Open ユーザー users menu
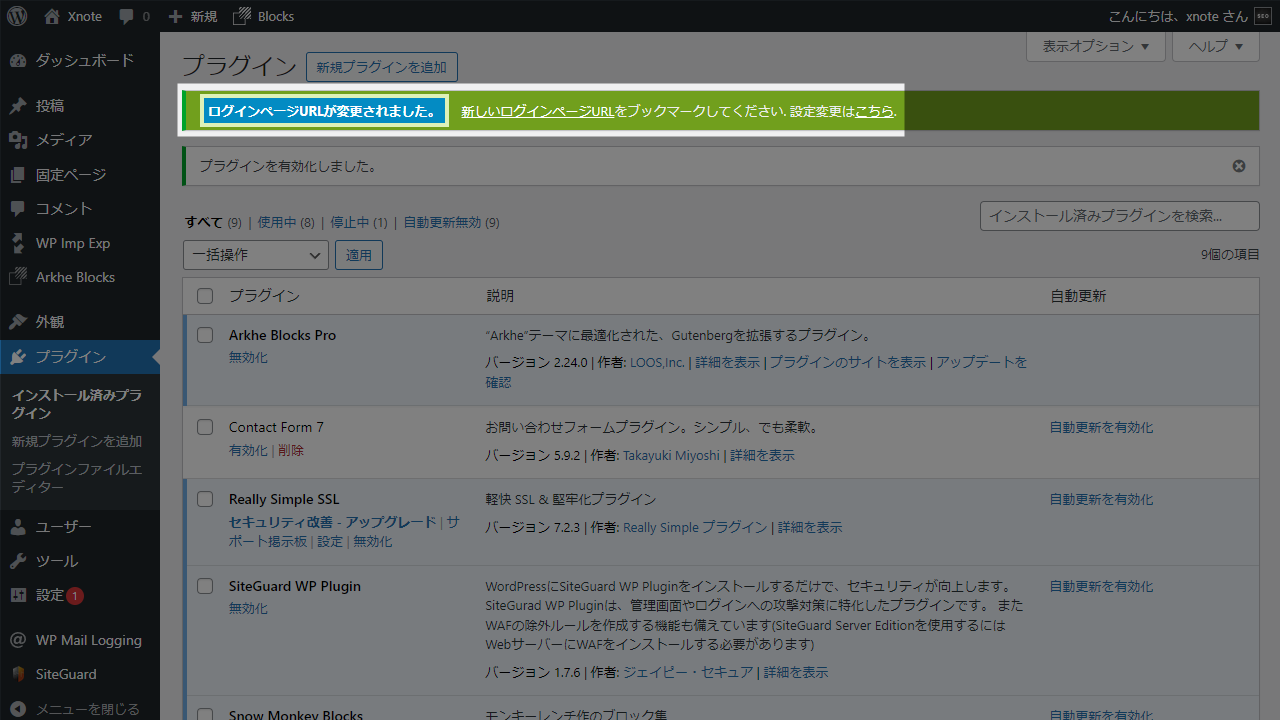The height and width of the screenshot is (720, 1280). [80, 527]
